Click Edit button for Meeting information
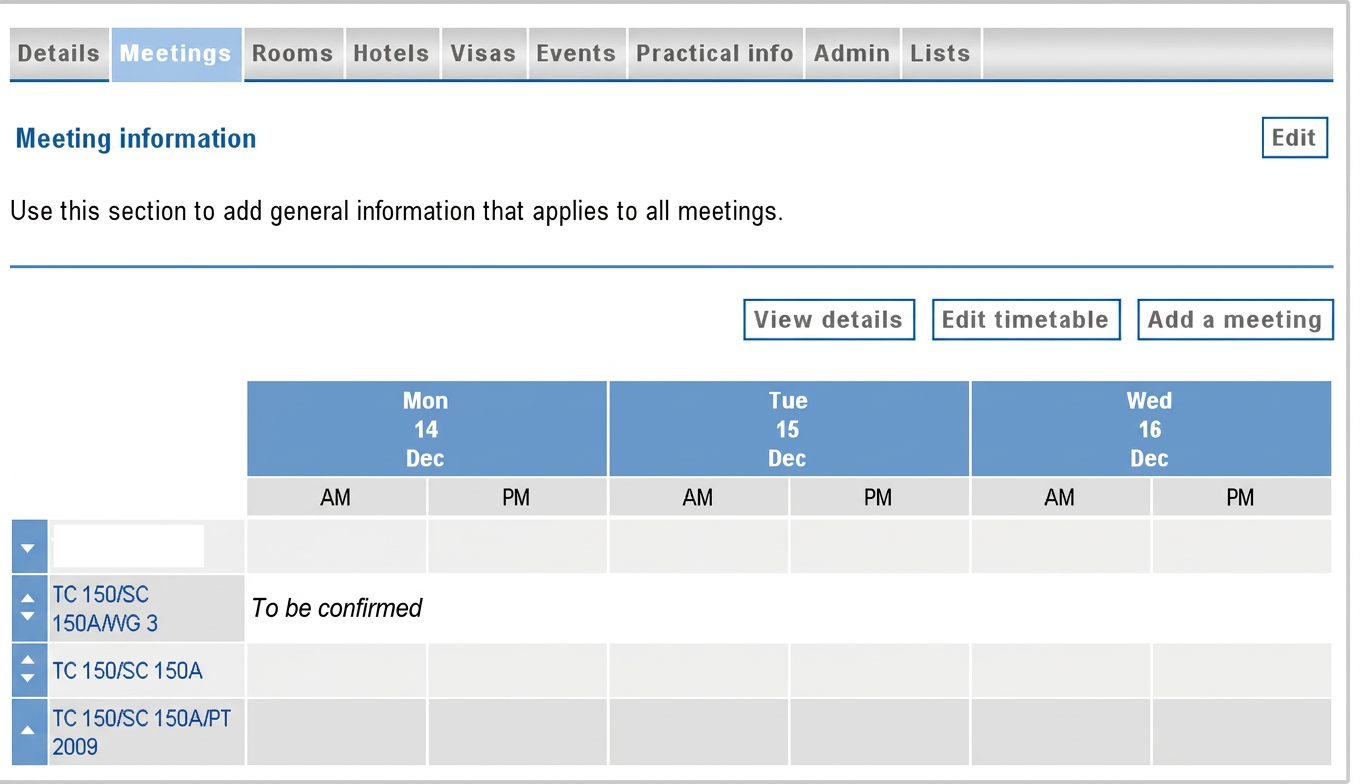1360x784 pixels. [x=1294, y=138]
